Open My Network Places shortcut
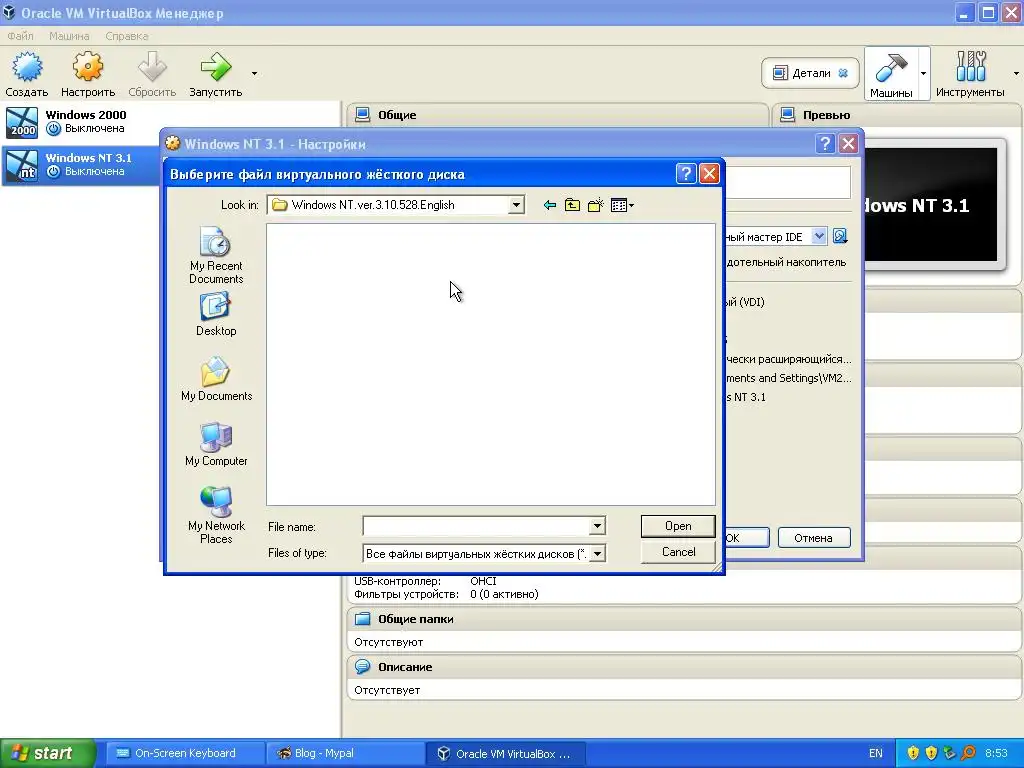Viewport: 1024px width, 768px height. click(216, 515)
